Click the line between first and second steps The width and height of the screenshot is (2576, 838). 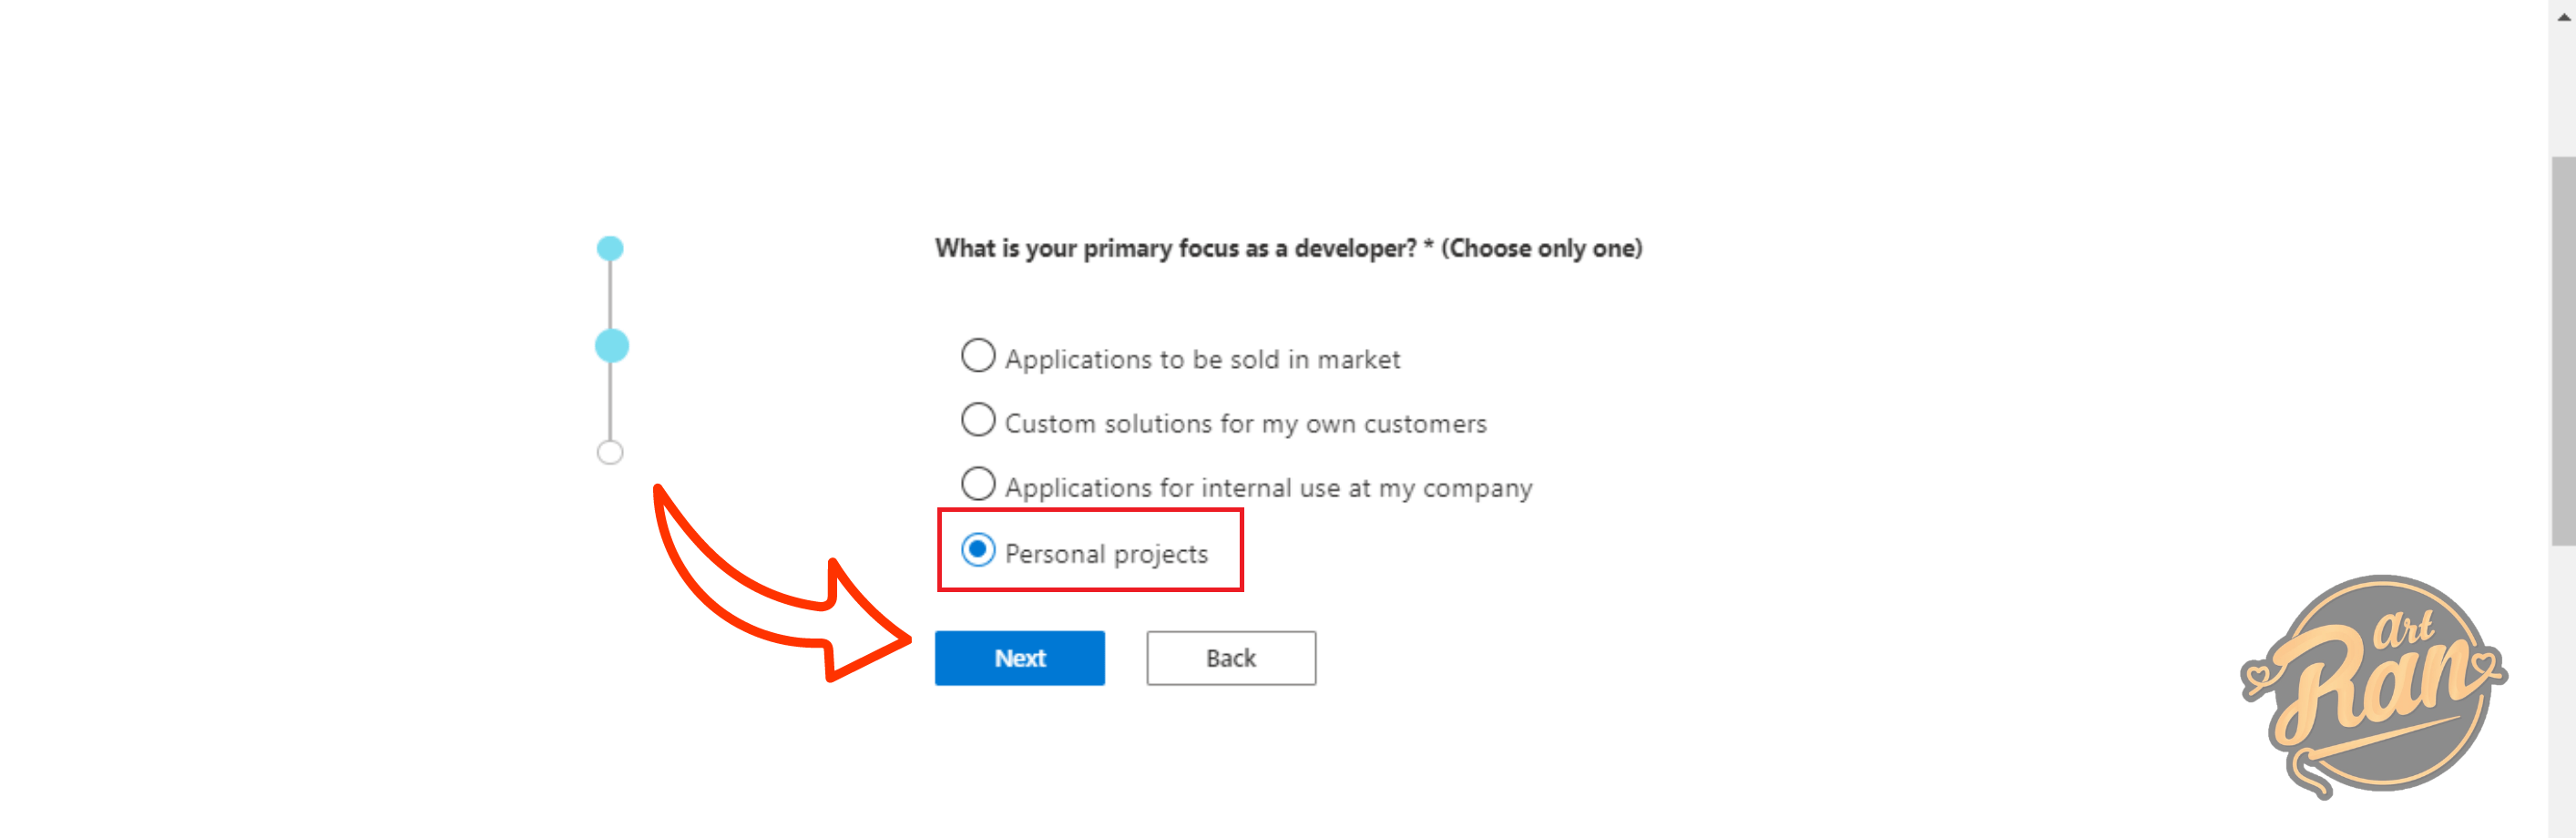point(610,295)
